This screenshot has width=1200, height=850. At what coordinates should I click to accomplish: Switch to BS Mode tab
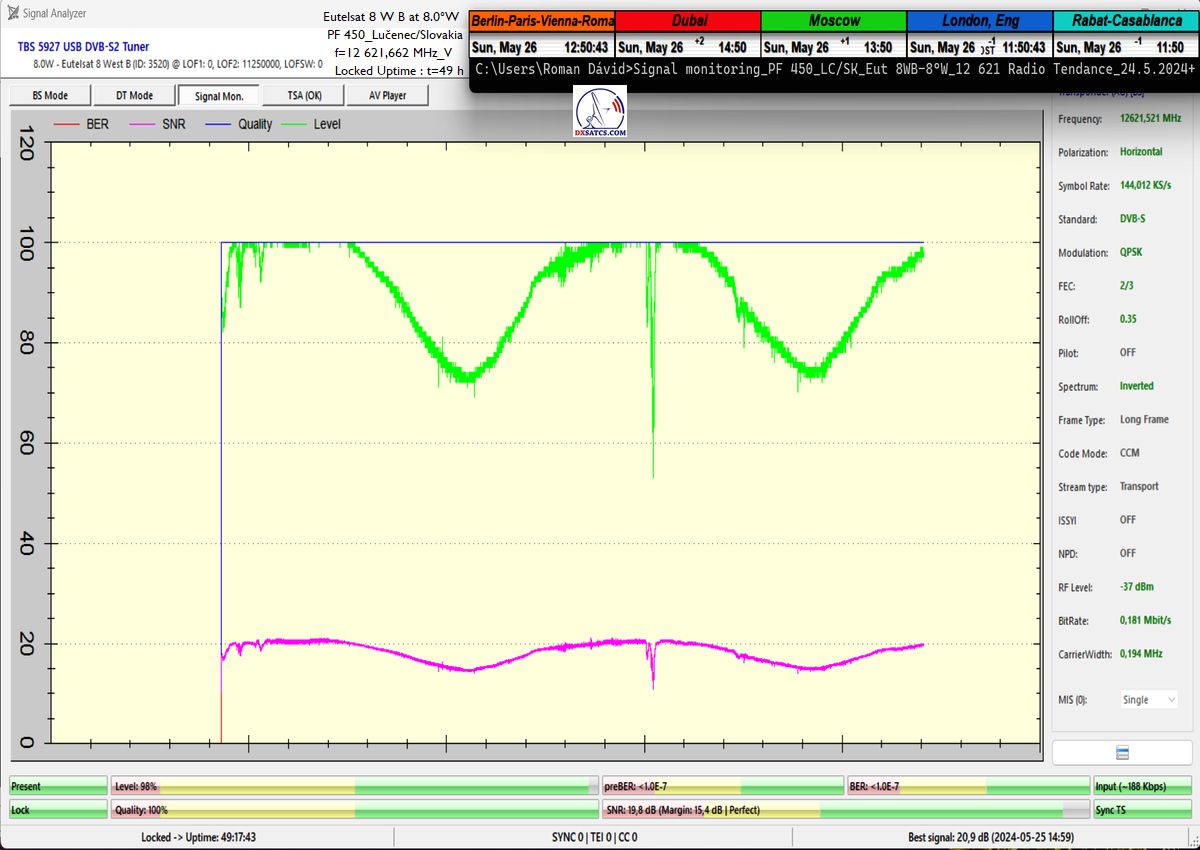[x=49, y=95]
